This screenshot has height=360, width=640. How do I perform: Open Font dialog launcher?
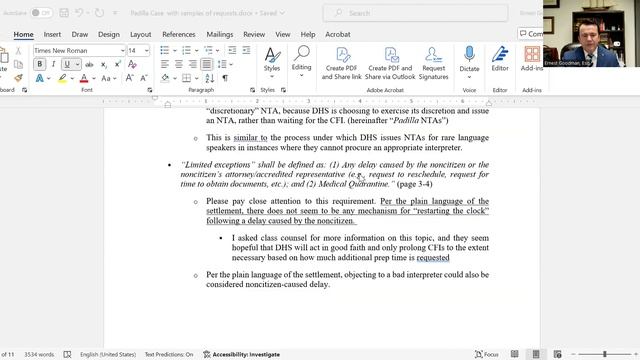[150, 90]
